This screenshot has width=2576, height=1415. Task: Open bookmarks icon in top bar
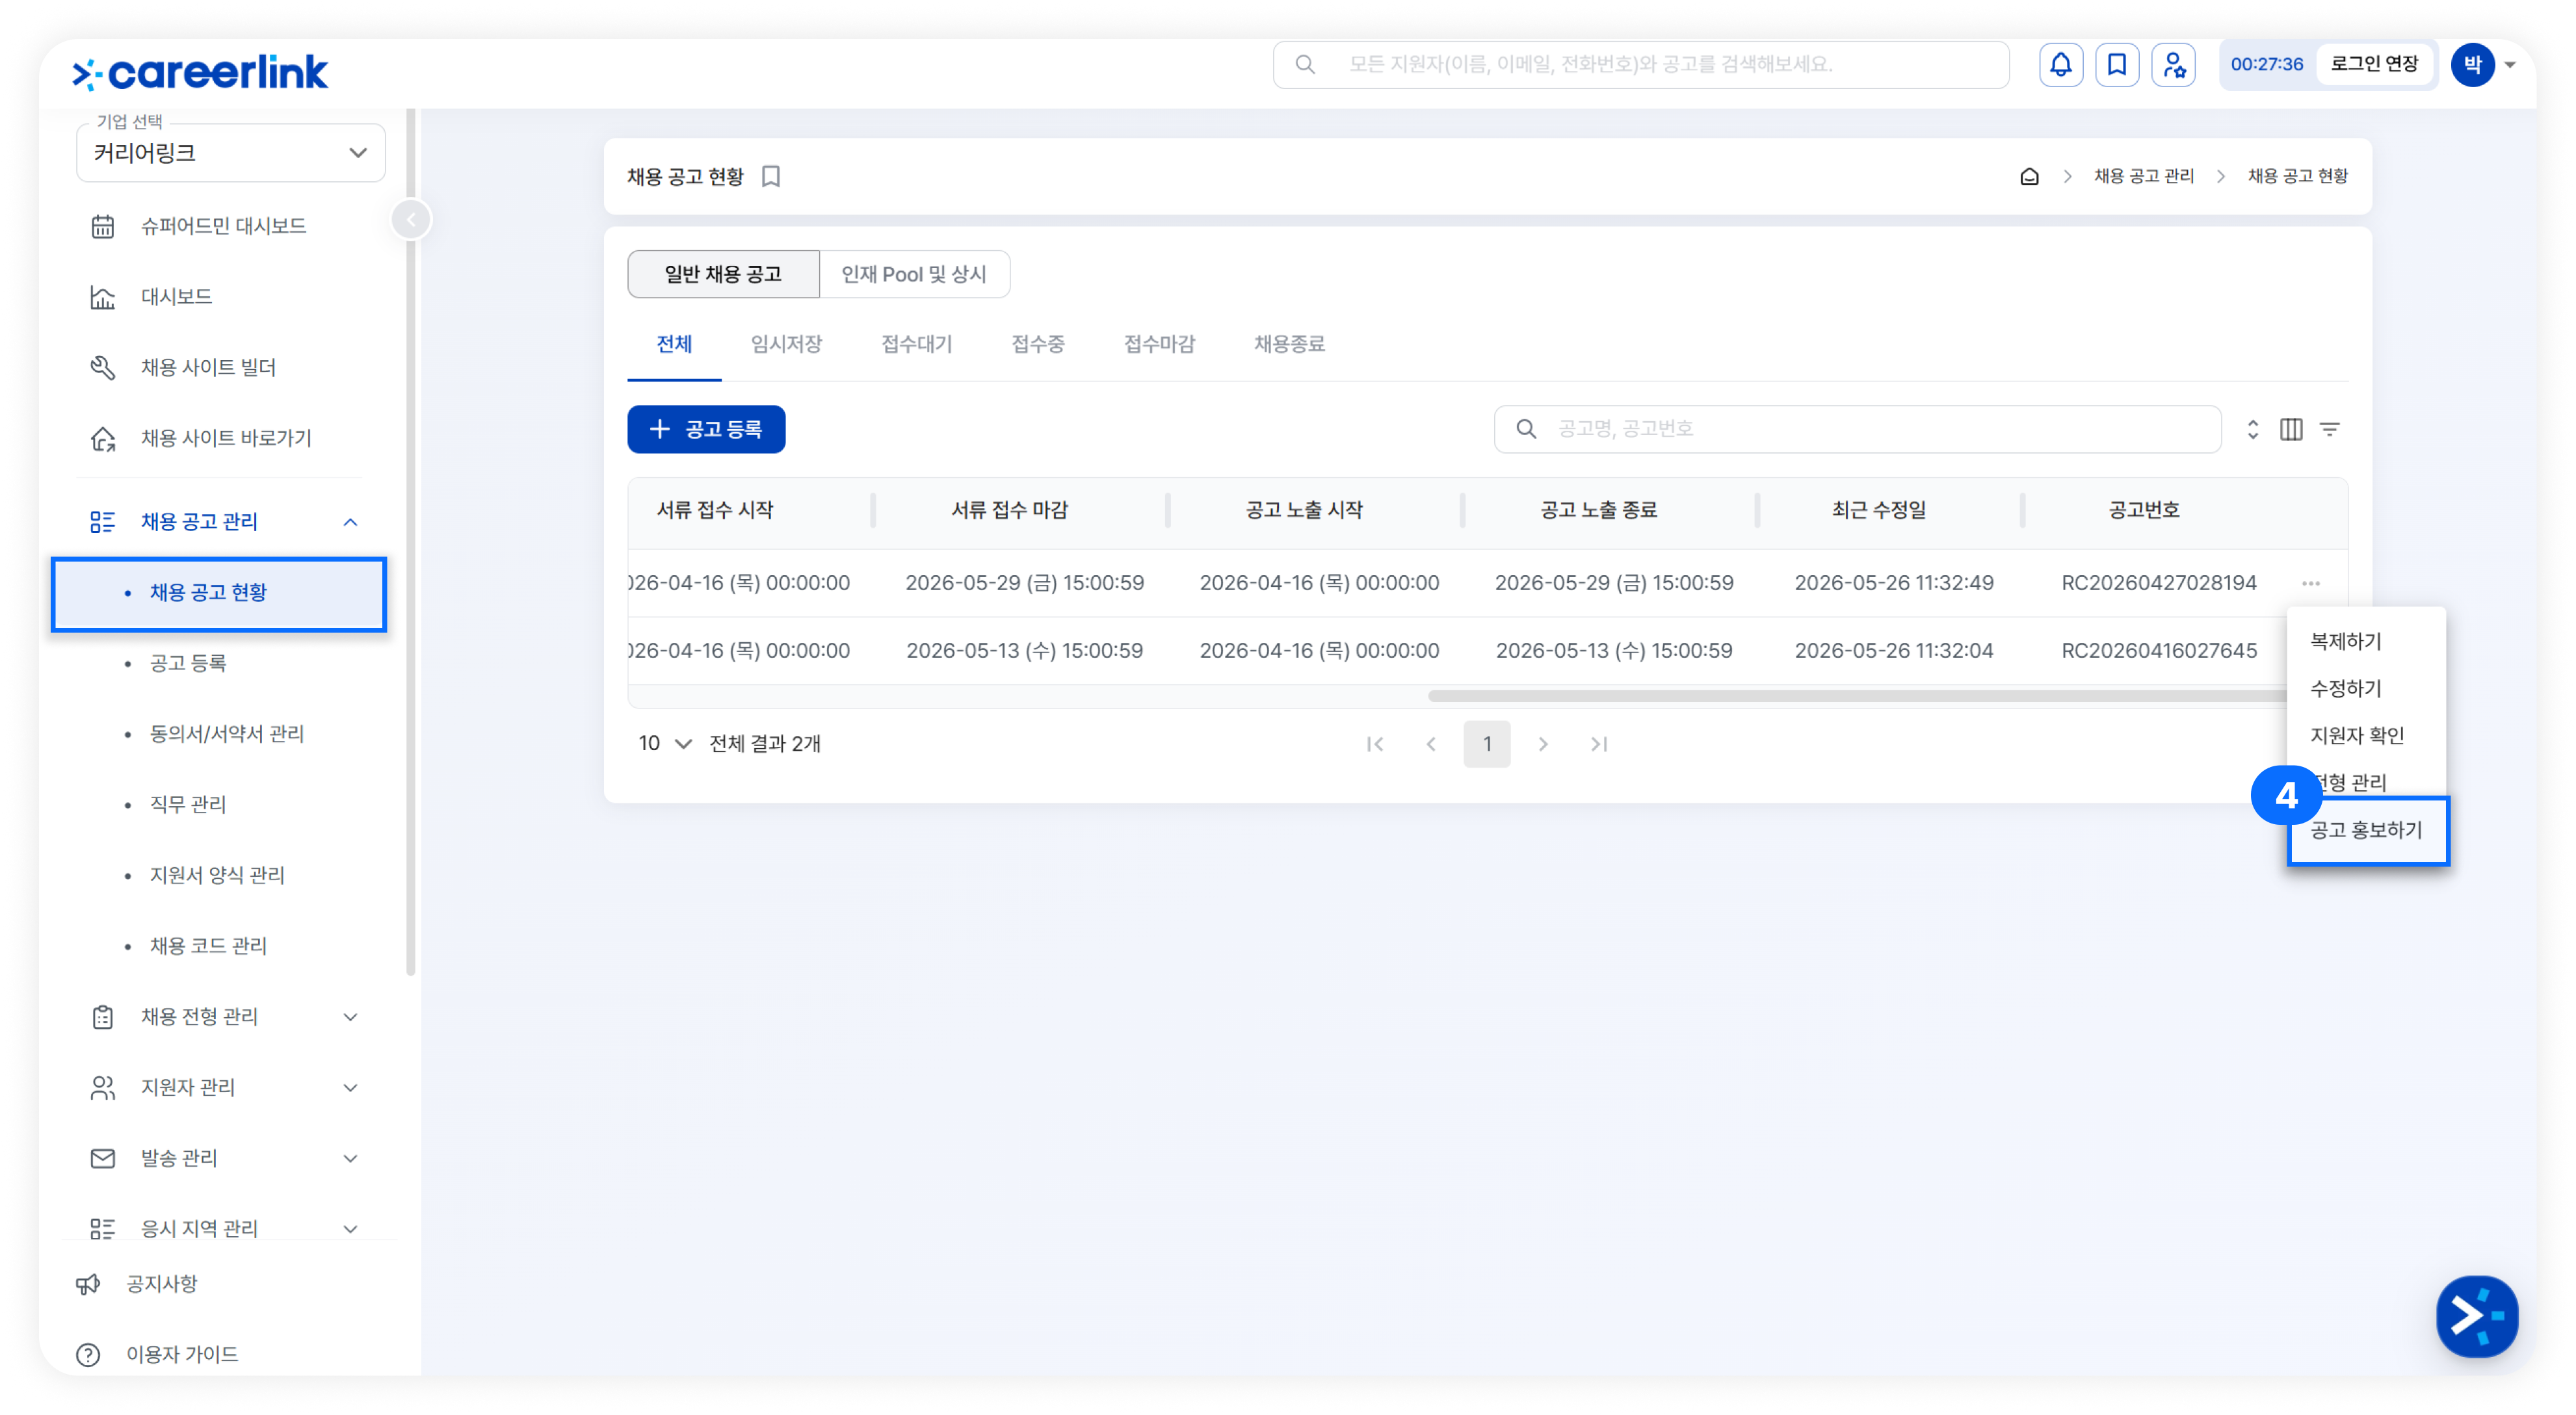(2116, 65)
